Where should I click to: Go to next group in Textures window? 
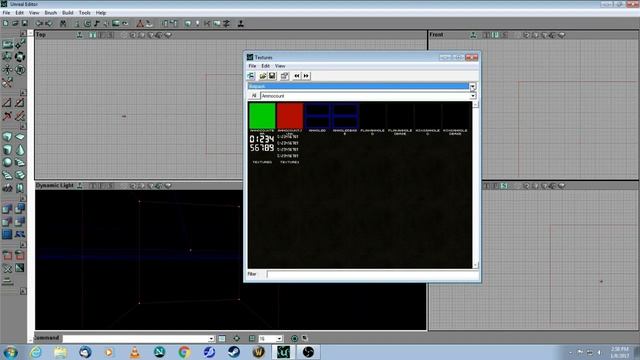[x=306, y=76]
